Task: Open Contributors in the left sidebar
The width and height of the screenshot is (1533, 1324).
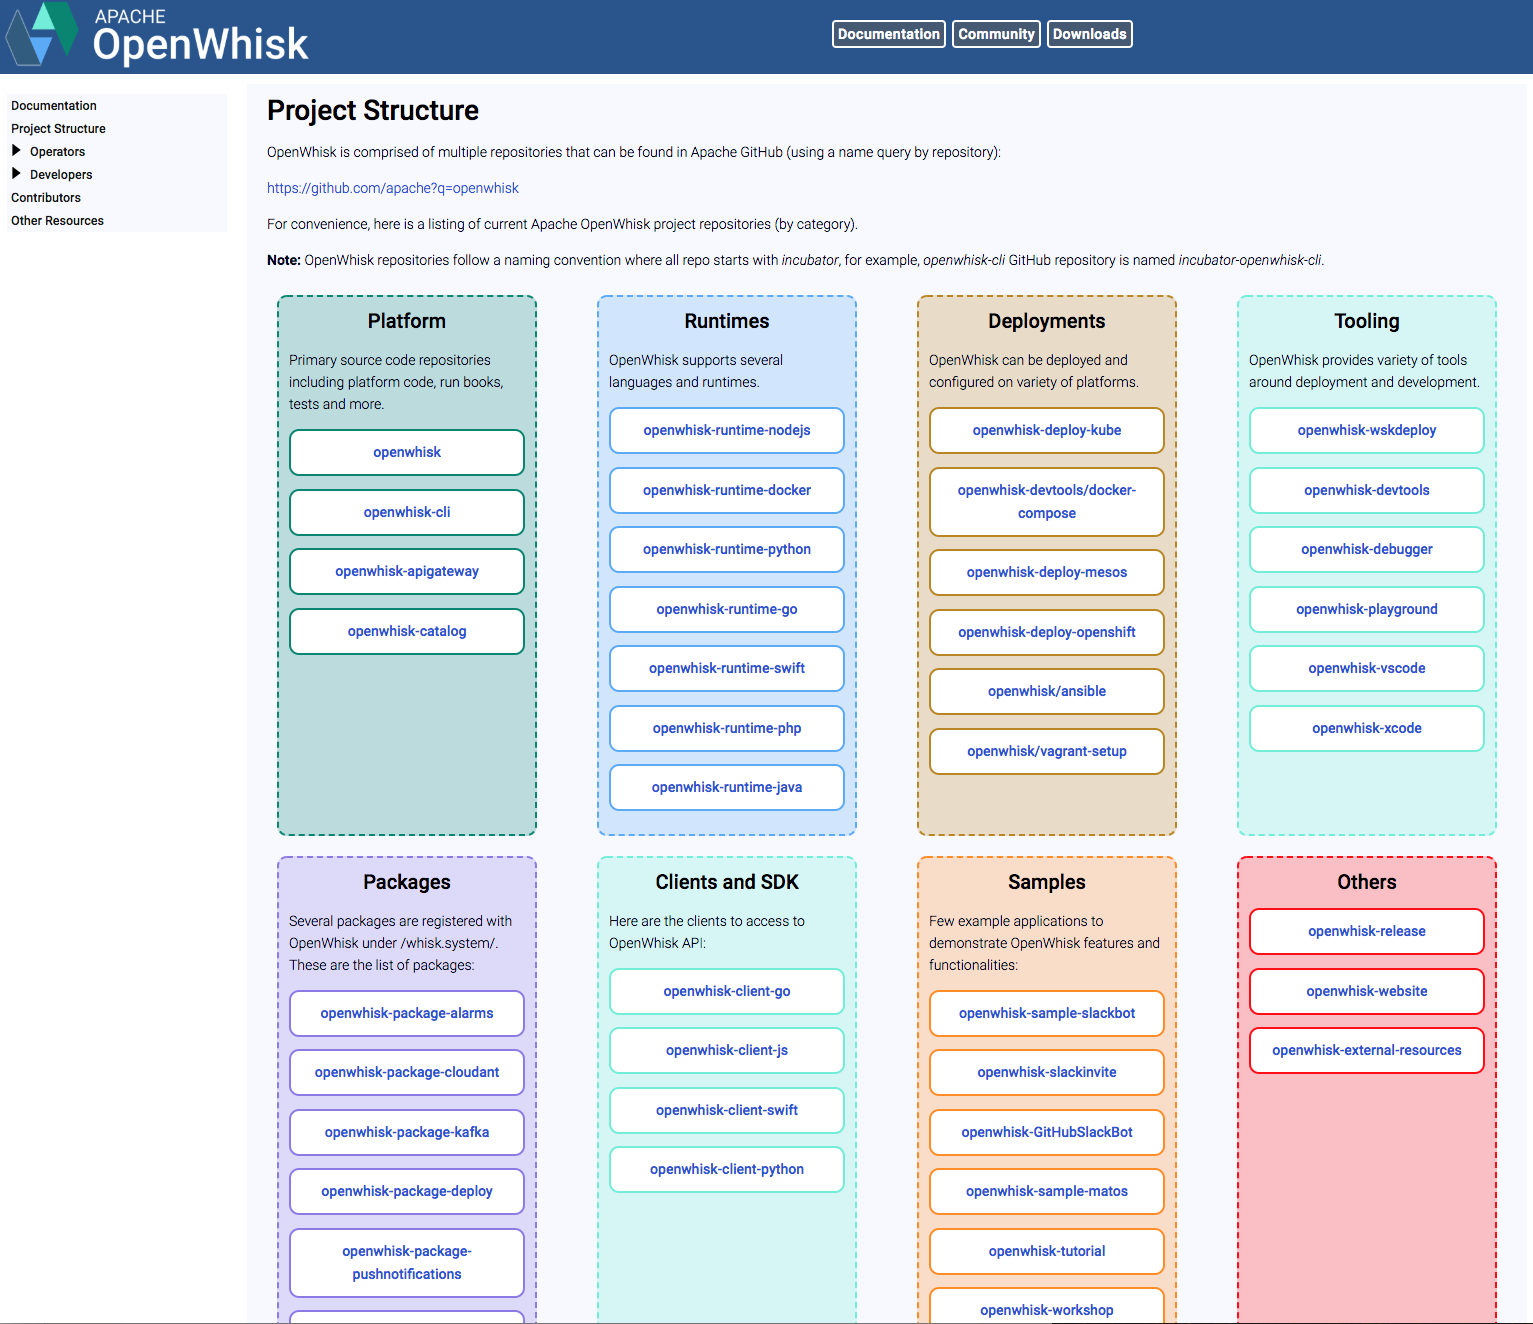Action: click(x=46, y=198)
